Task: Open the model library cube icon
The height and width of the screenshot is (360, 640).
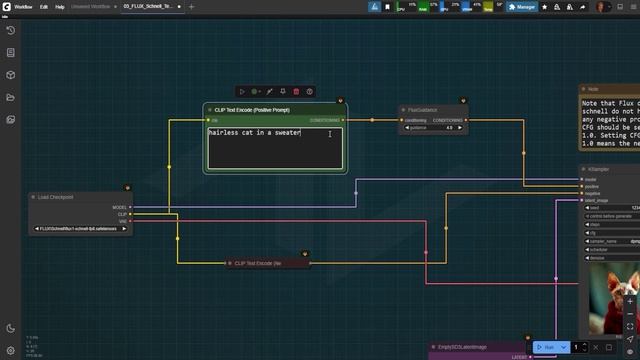Action: (11, 75)
